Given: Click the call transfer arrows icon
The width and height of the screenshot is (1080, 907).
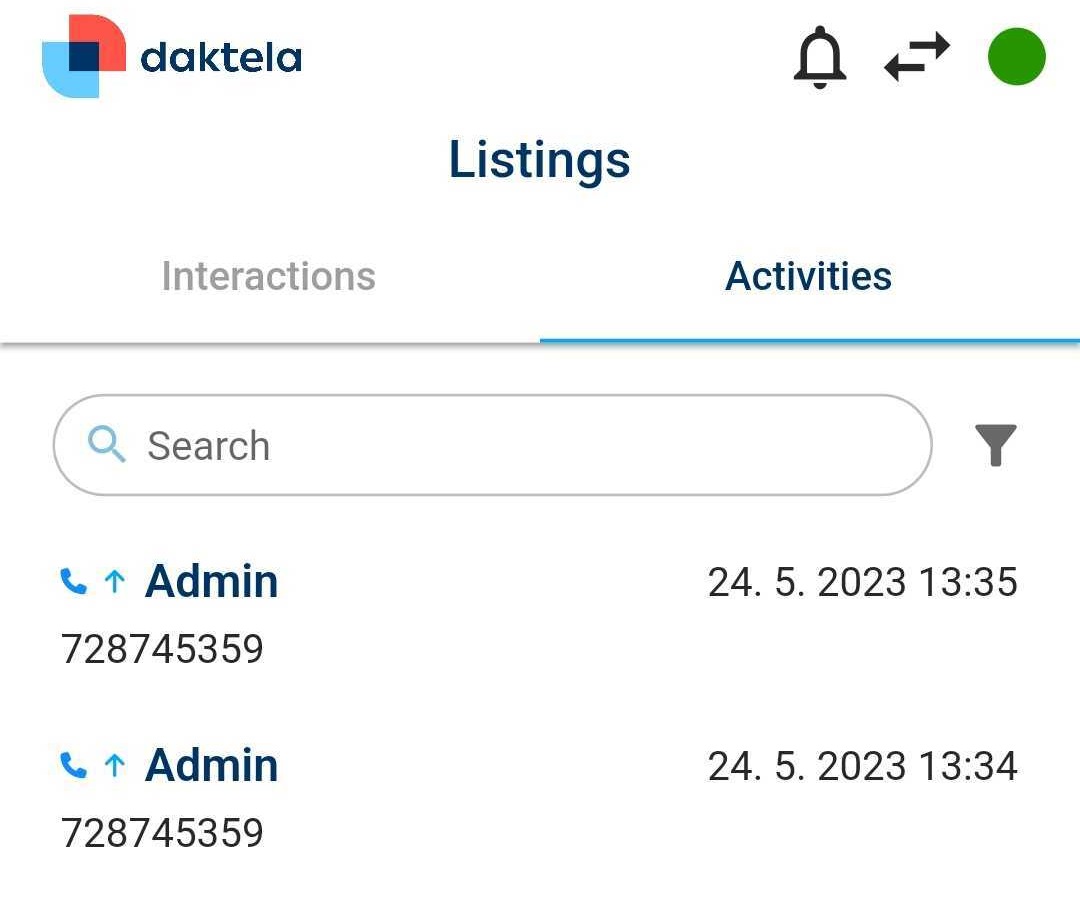Looking at the screenshot, I should (916, 57).
